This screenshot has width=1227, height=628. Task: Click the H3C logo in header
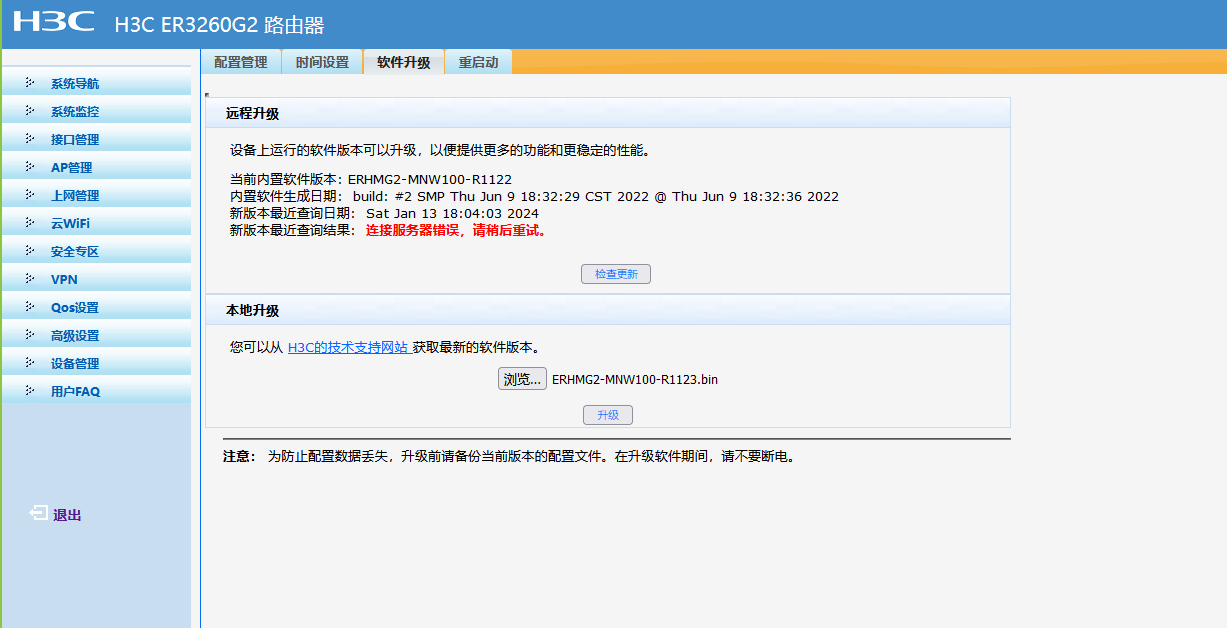pyautogui.click(x=54, y=21)
